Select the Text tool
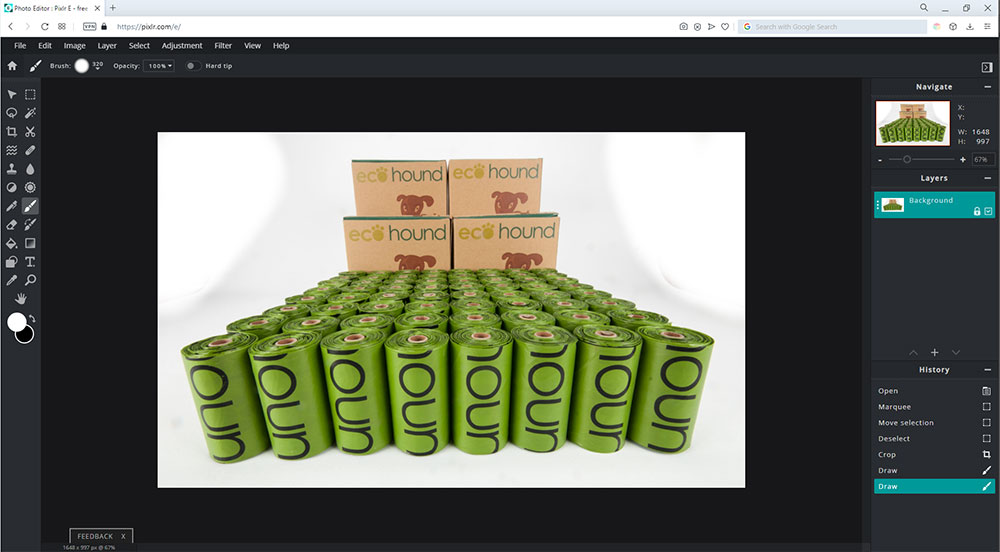The height and width of the screenshot is (552, 1000). point(30,262)
